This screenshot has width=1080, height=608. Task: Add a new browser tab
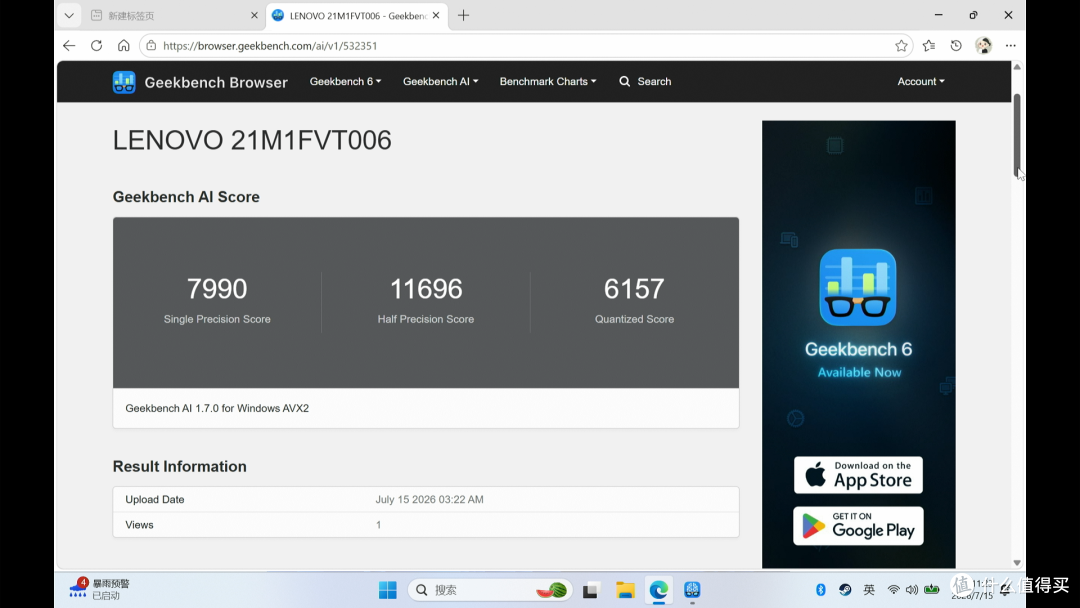coord(464,15)
